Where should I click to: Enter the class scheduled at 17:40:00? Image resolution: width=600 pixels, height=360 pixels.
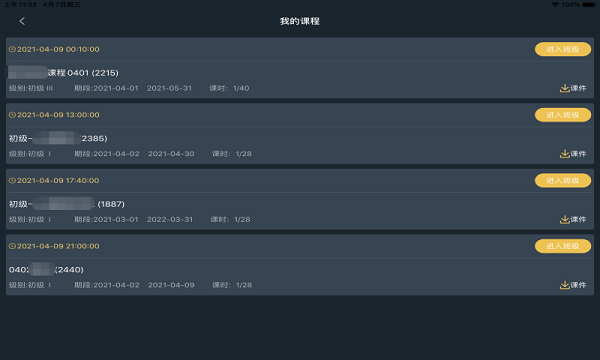(x=562, y=181)
